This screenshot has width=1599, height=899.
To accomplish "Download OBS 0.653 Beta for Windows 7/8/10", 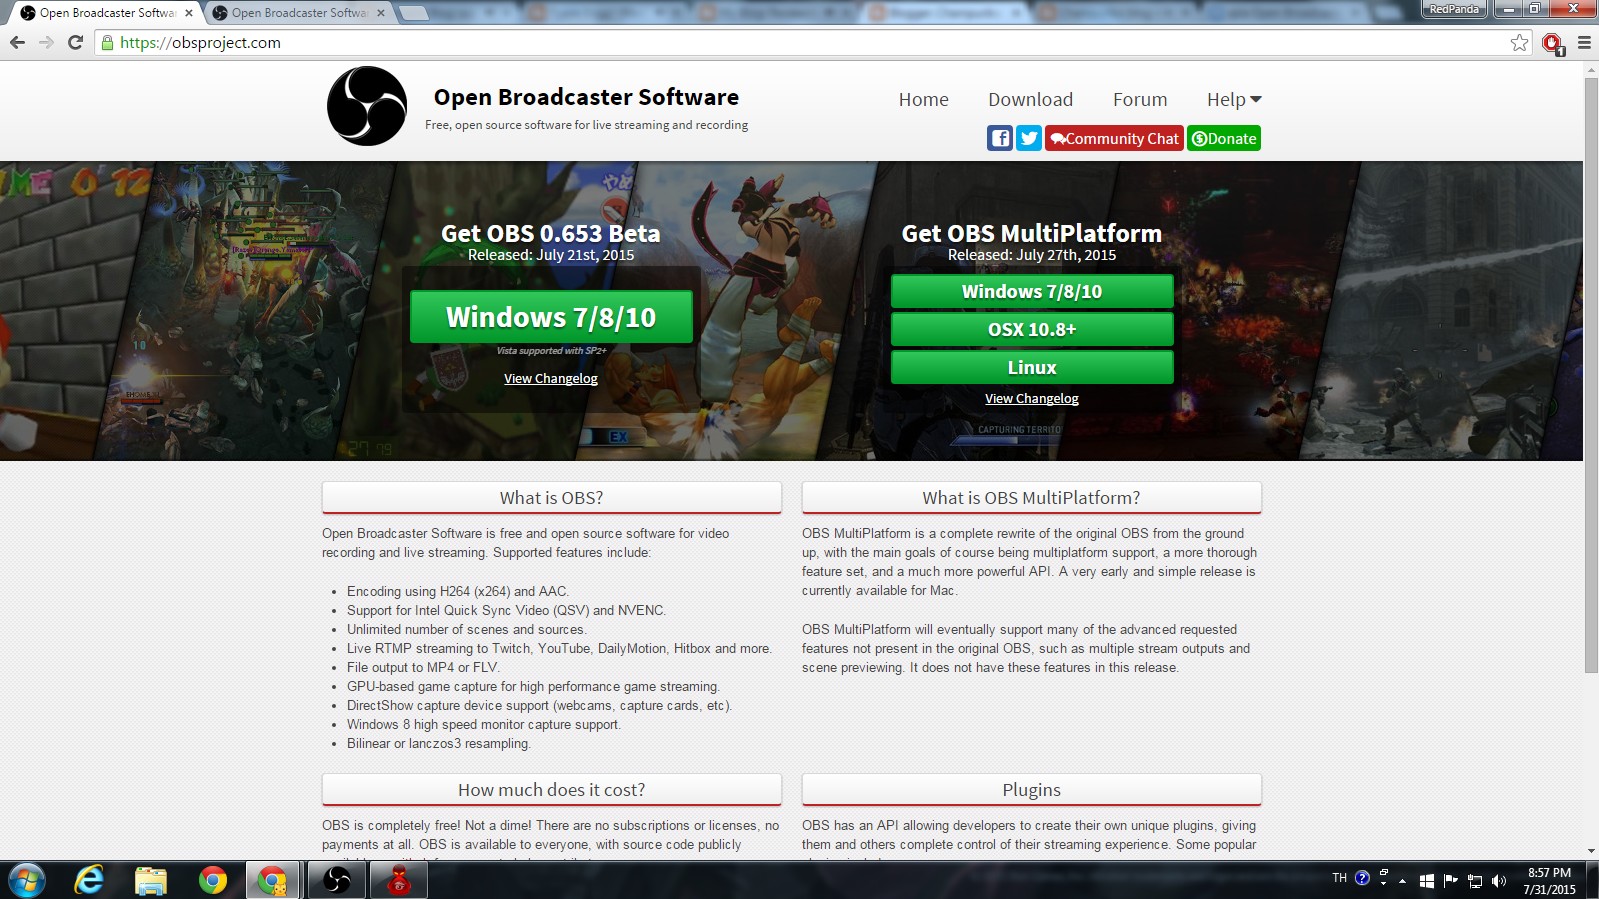I will pyautogui.click(x=551, y=317).
